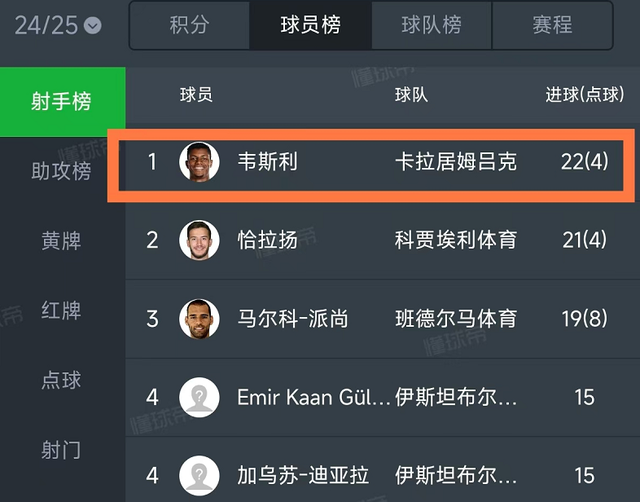640x502 pixels.
Task: Click 马尔科-派尚's avatar photo
Action: [199, 319]
